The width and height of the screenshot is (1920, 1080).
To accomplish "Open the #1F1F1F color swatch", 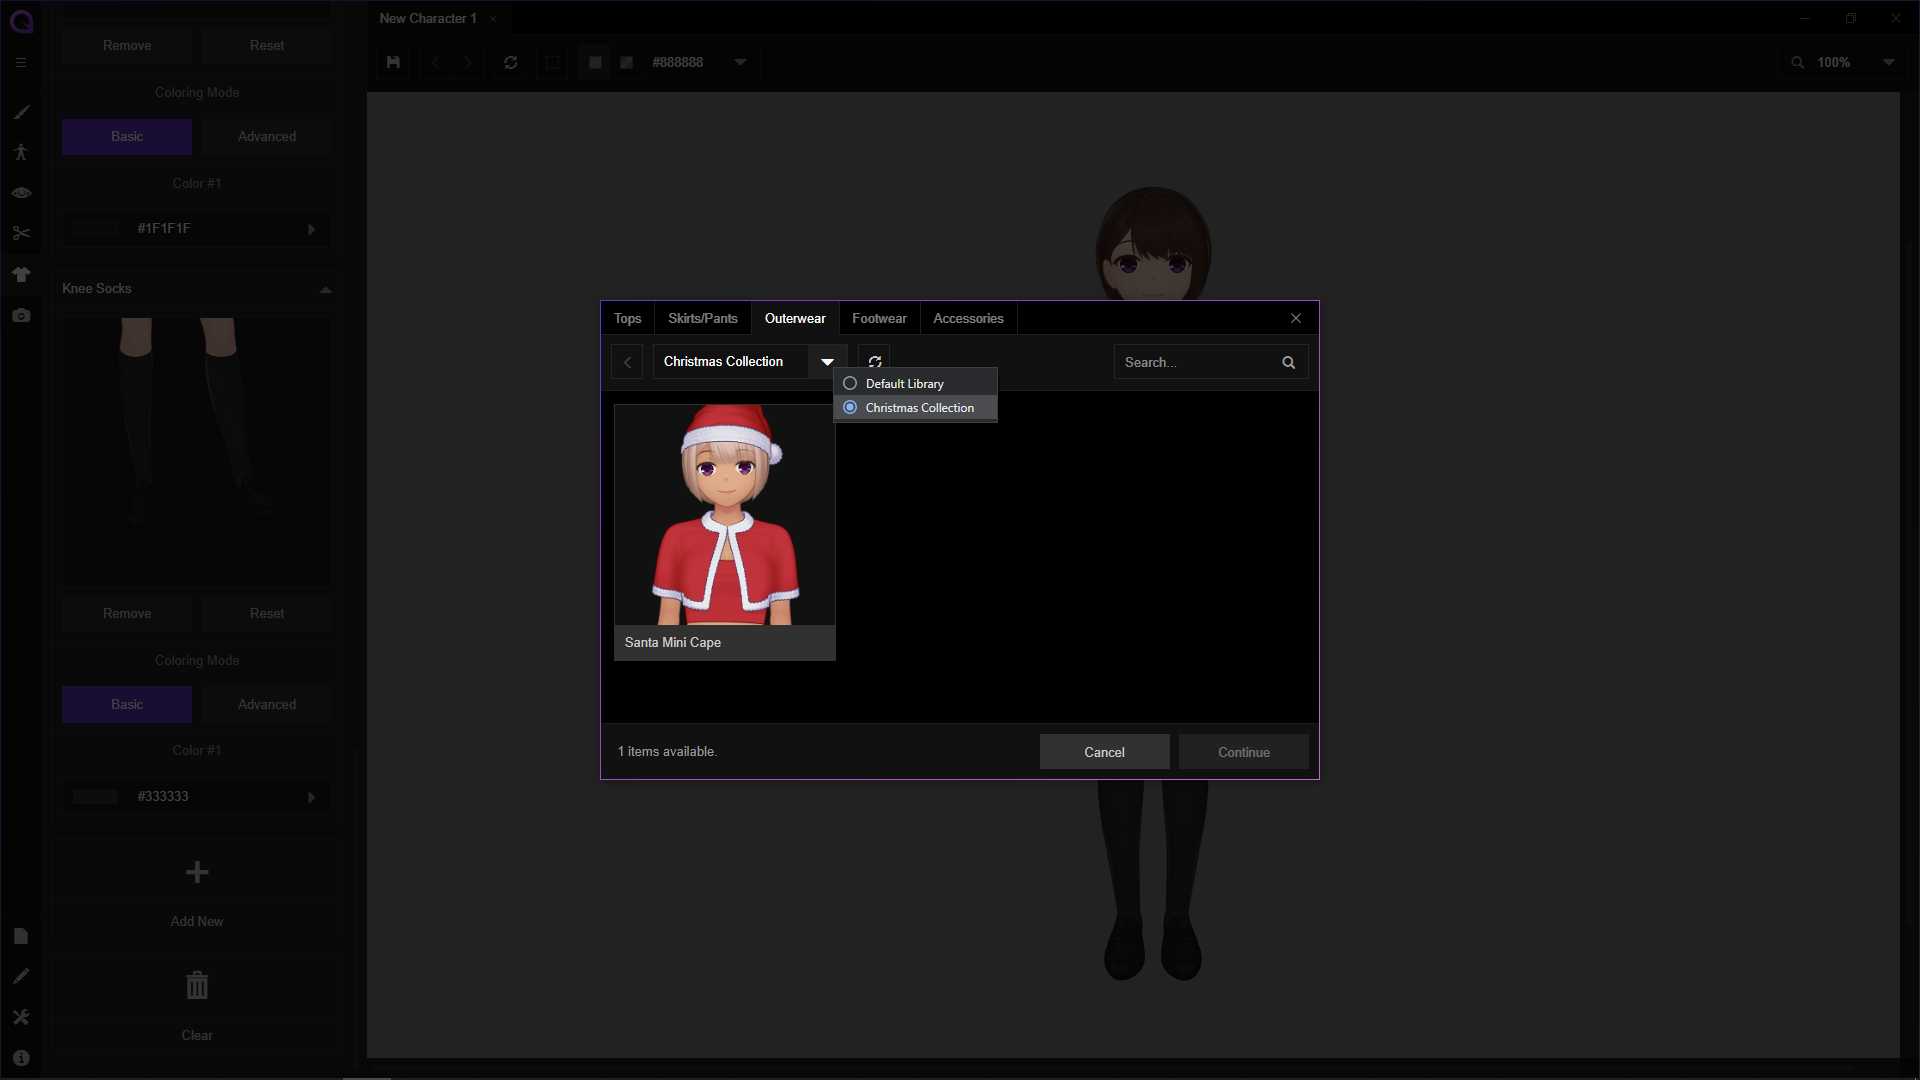I will [96, 229].
